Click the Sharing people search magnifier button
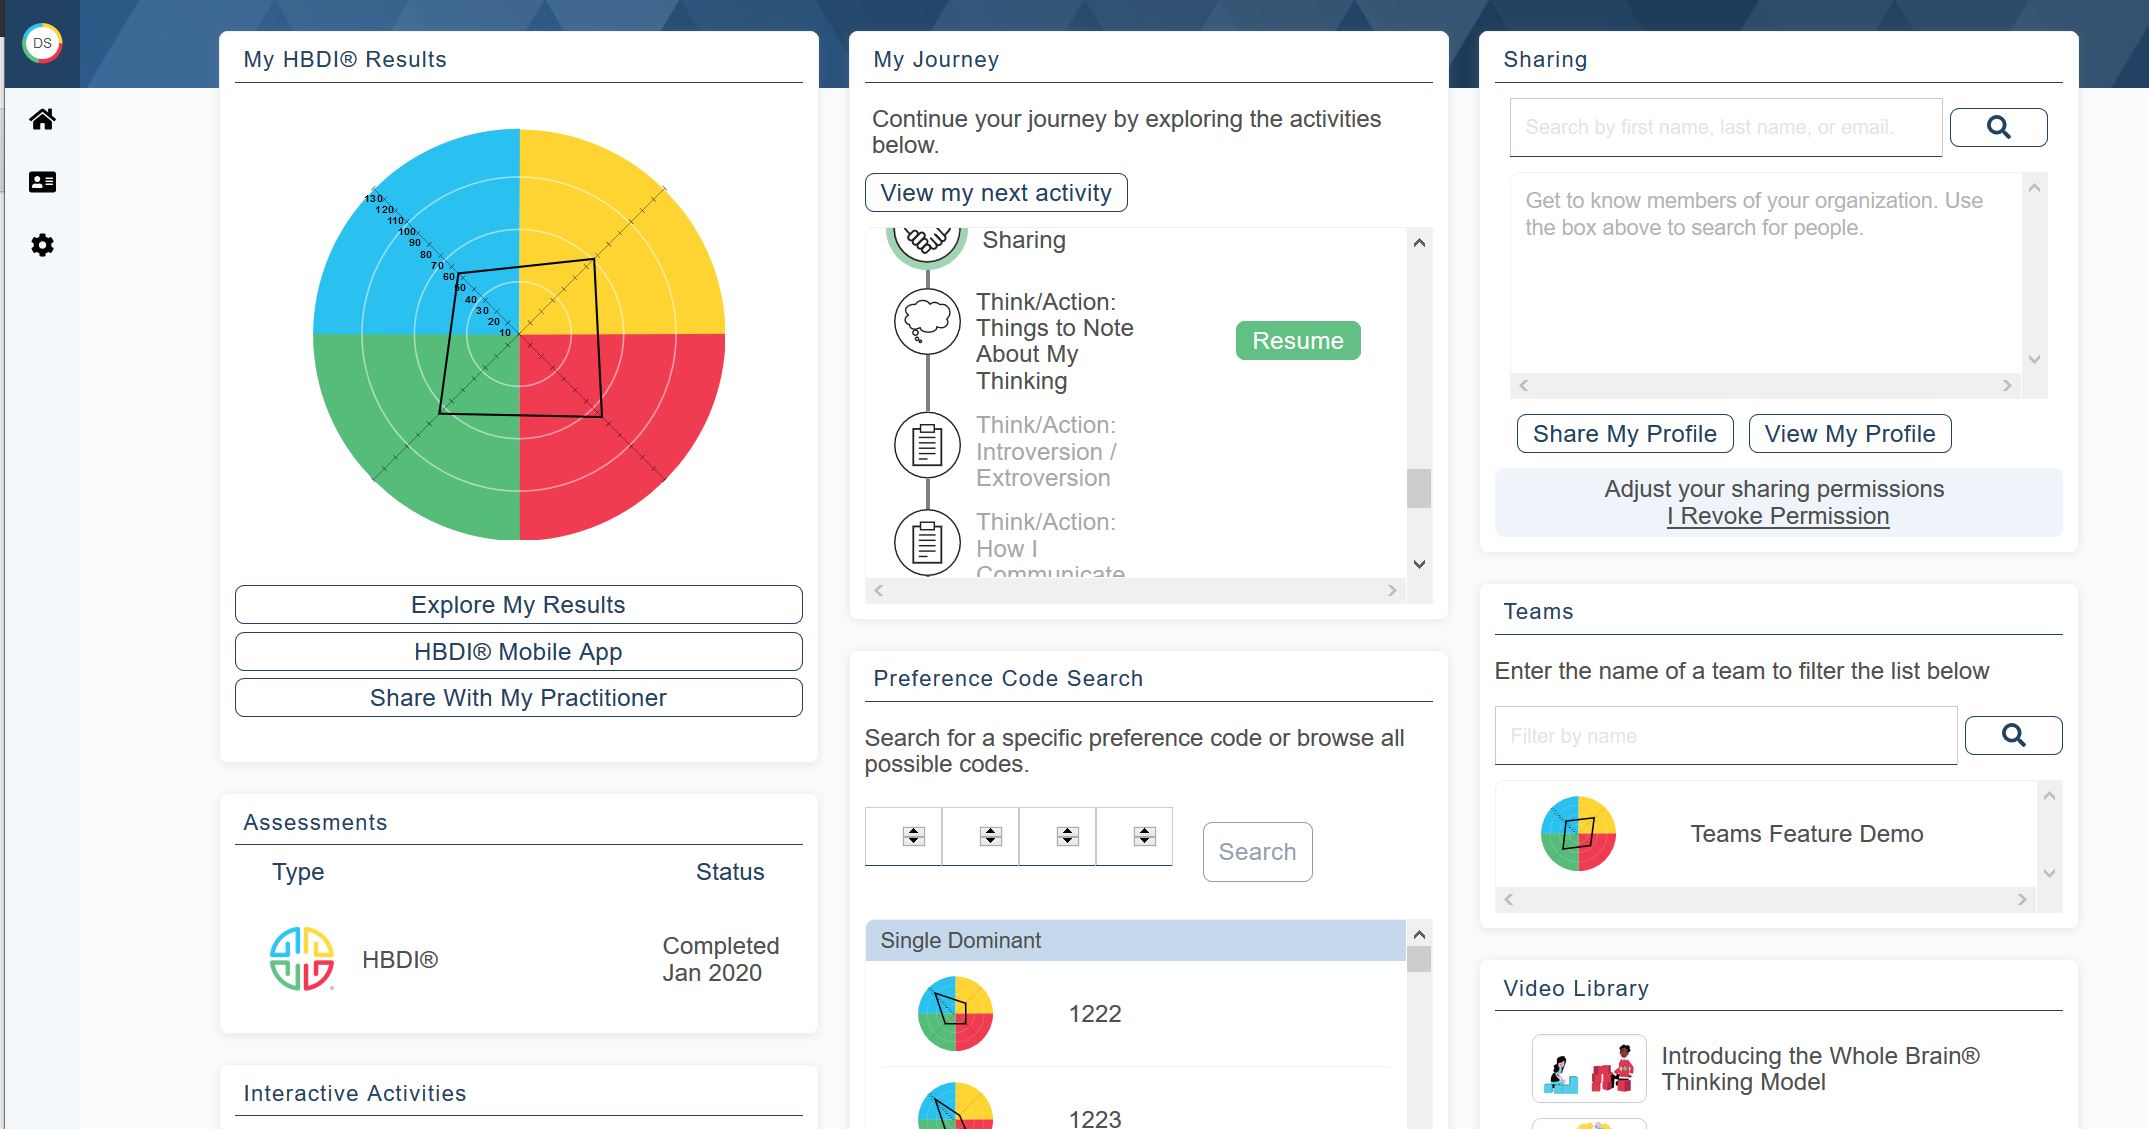The height and width of the screenshot is (1129, 2149). [x=1997, y=127]
